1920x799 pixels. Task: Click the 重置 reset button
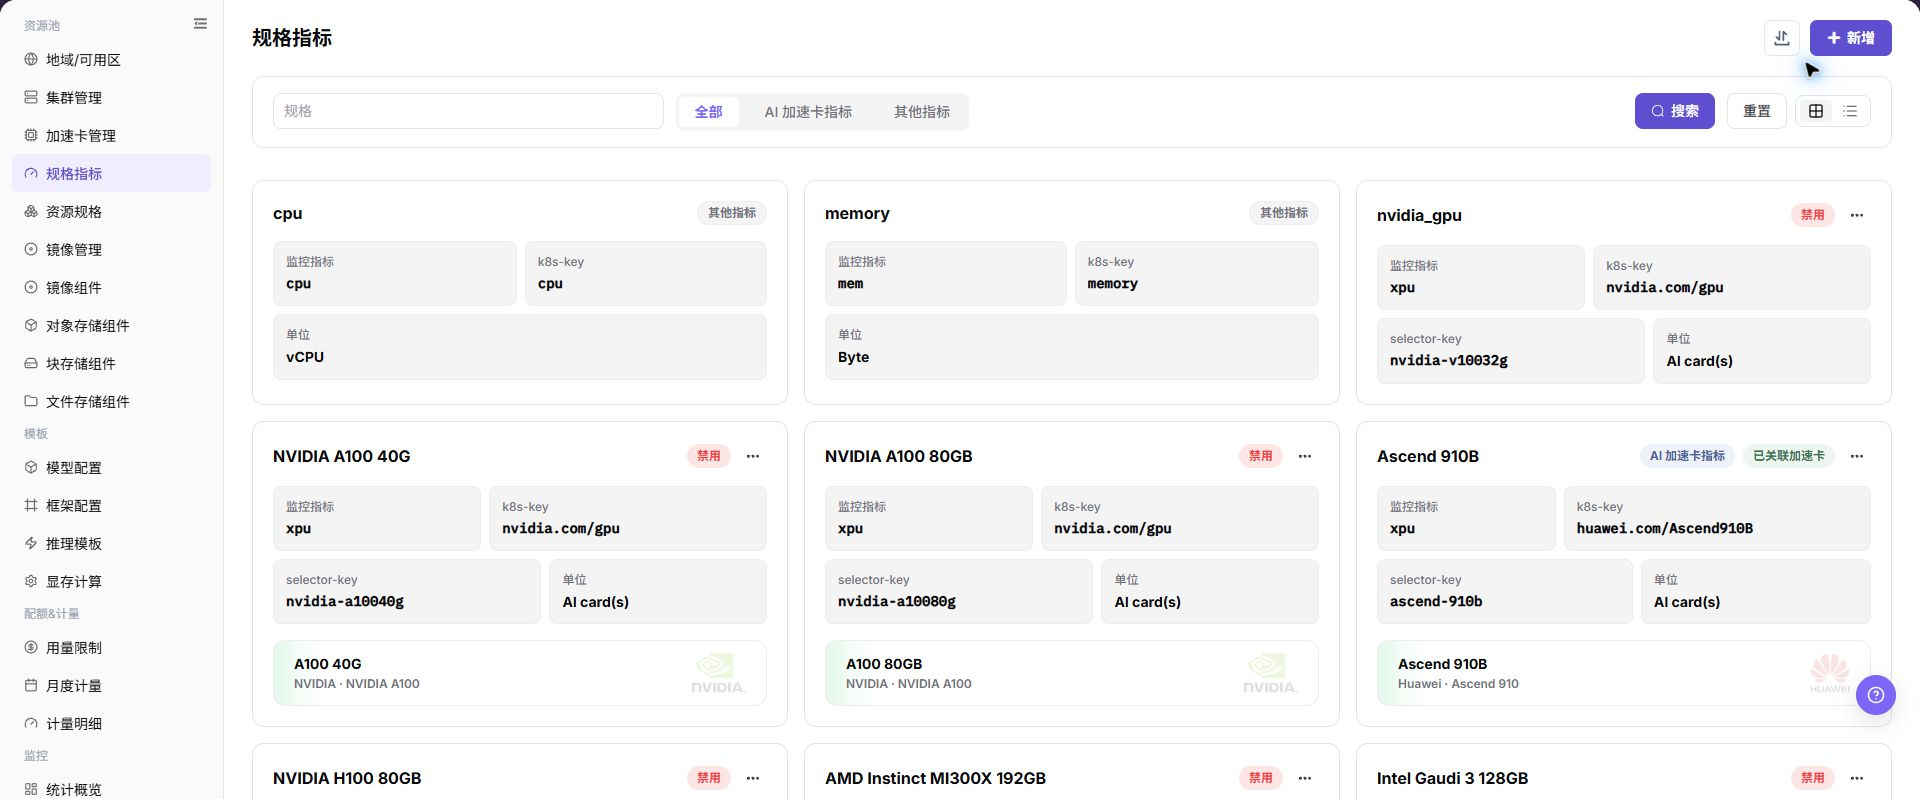point(1757,111)
